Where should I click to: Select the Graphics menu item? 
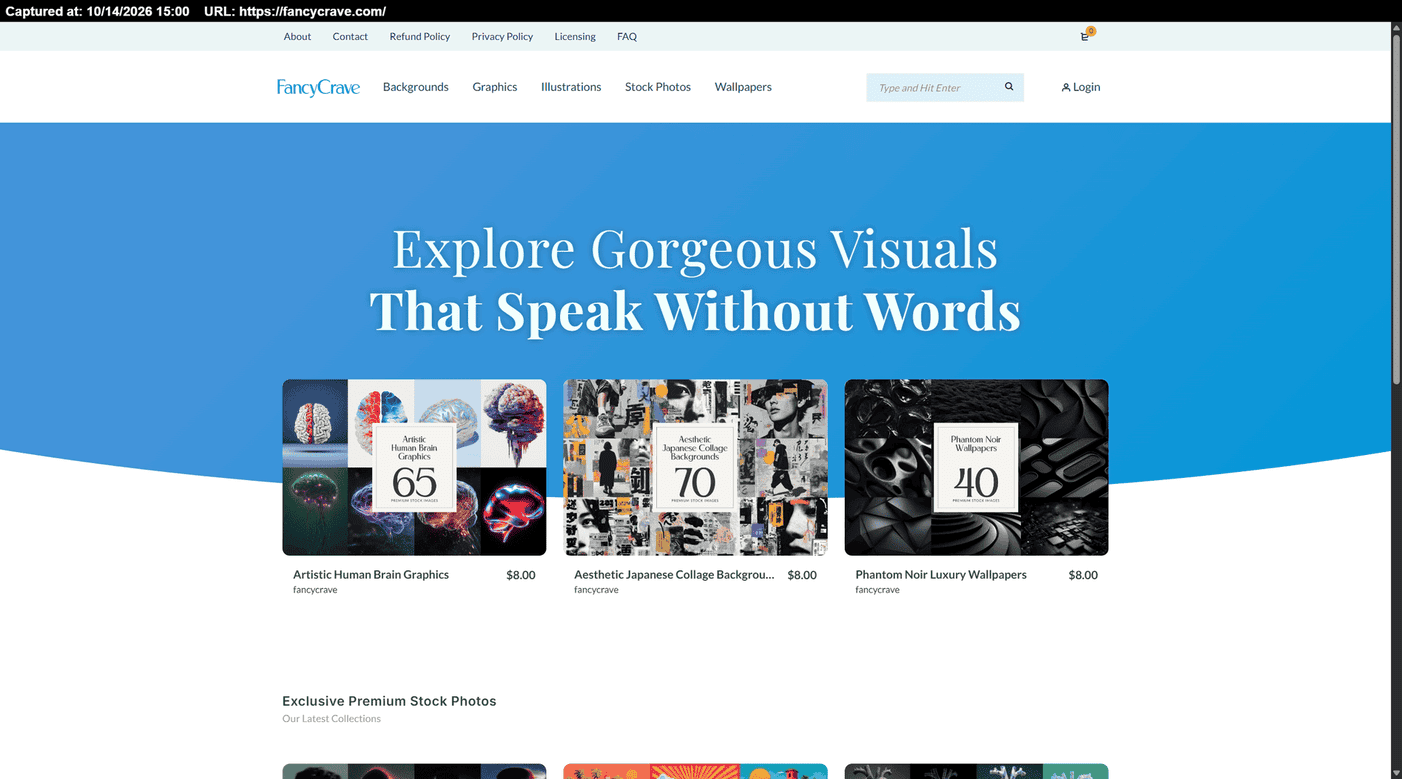[495, 87]
